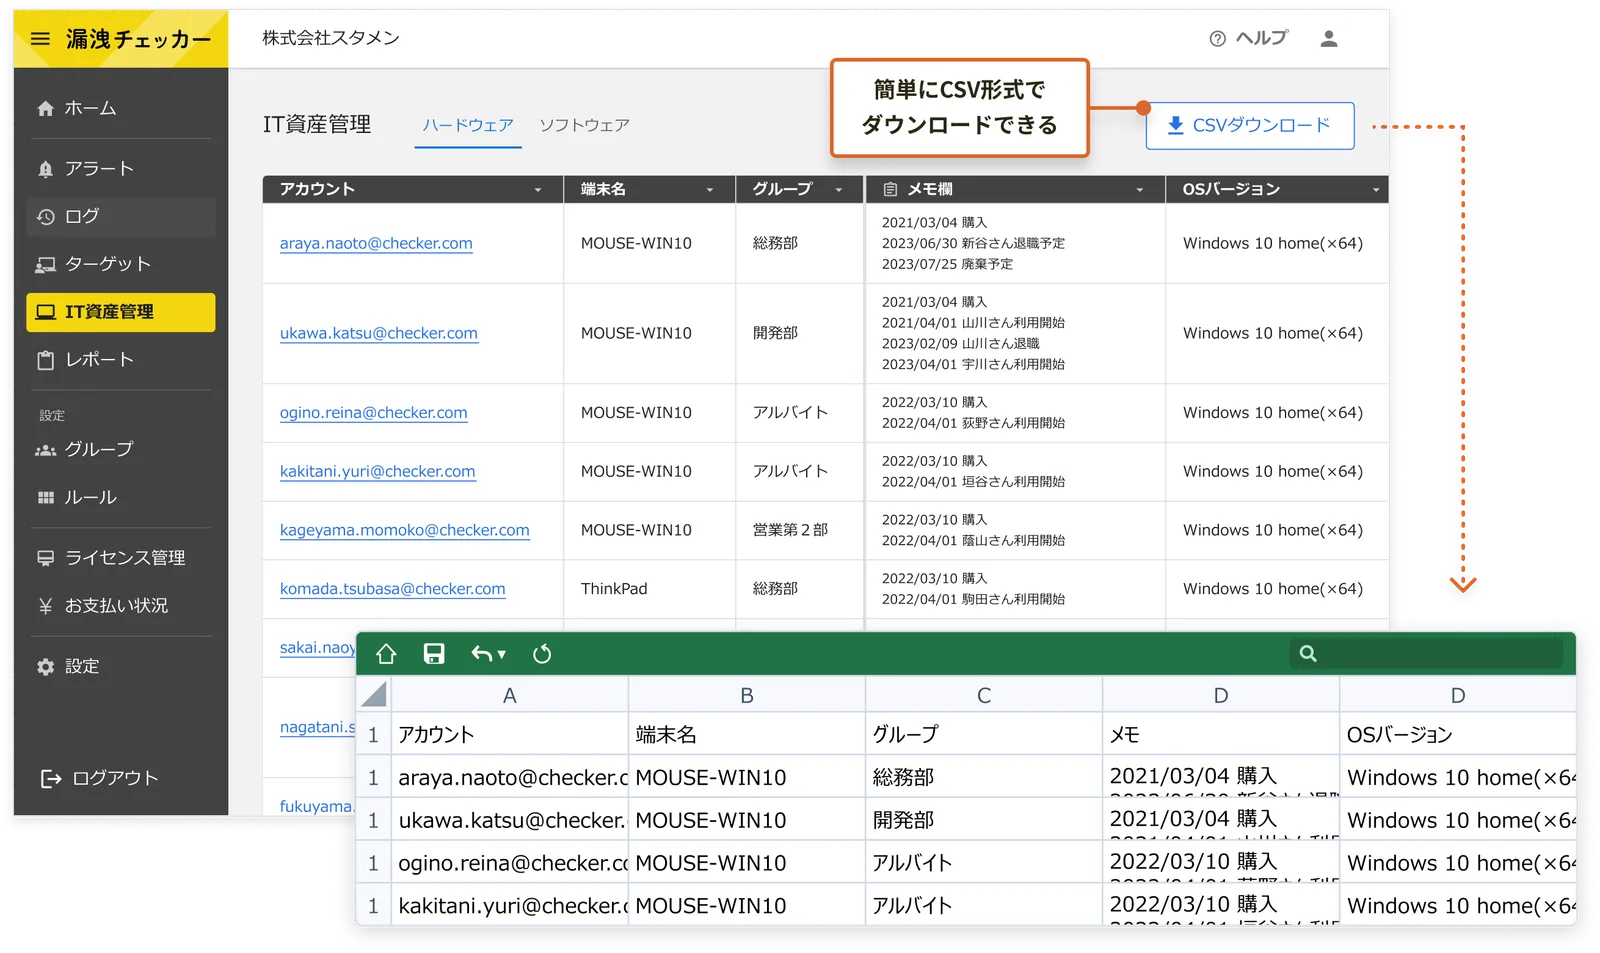Click the IT資産管理 page heading
The image size is (1600, 953).
tap(317, 125)
